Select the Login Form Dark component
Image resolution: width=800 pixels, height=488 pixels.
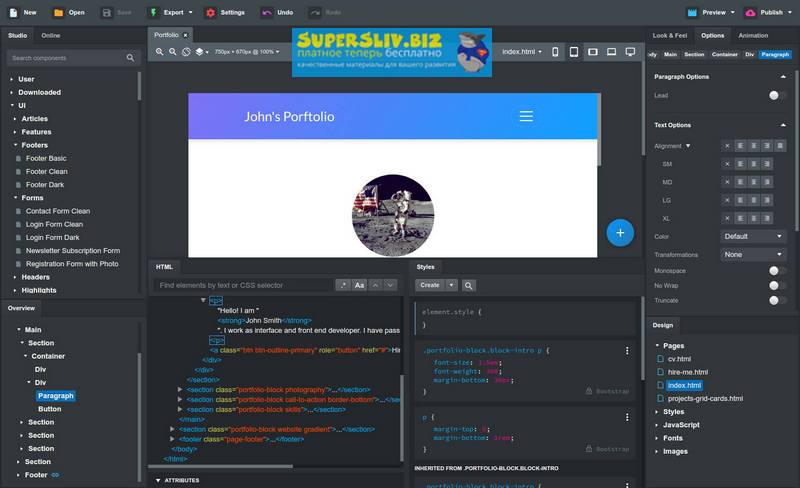(x=53, y=237)
